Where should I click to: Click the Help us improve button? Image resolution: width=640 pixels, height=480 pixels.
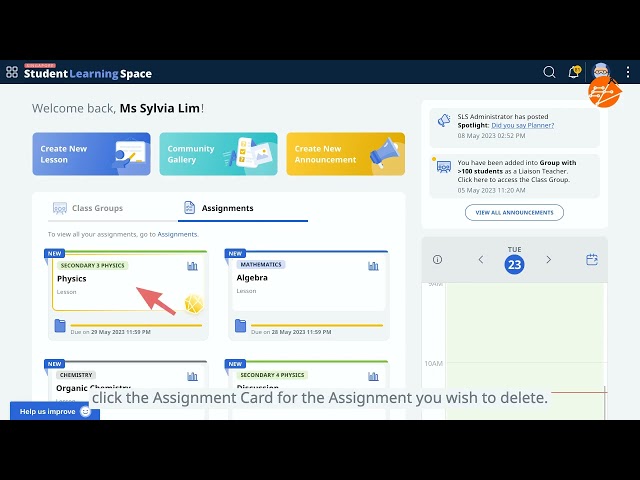[55, 411]
